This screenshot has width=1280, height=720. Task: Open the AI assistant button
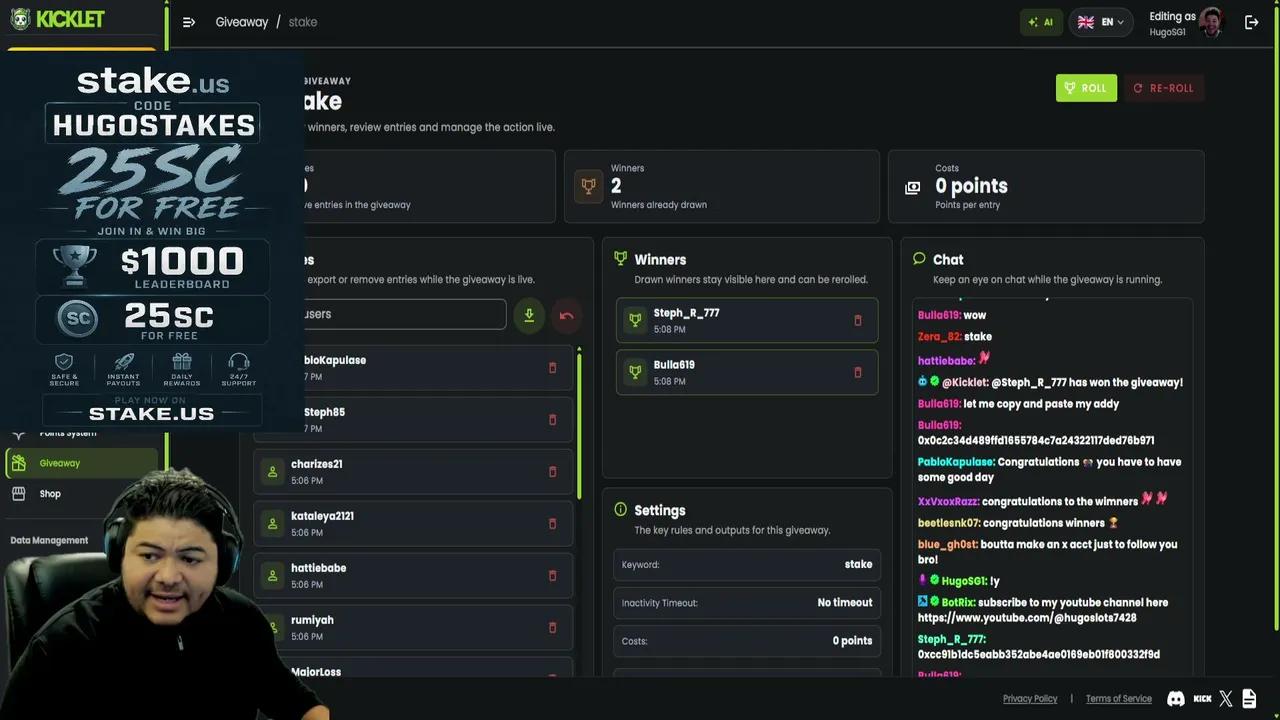[1041, 22]
